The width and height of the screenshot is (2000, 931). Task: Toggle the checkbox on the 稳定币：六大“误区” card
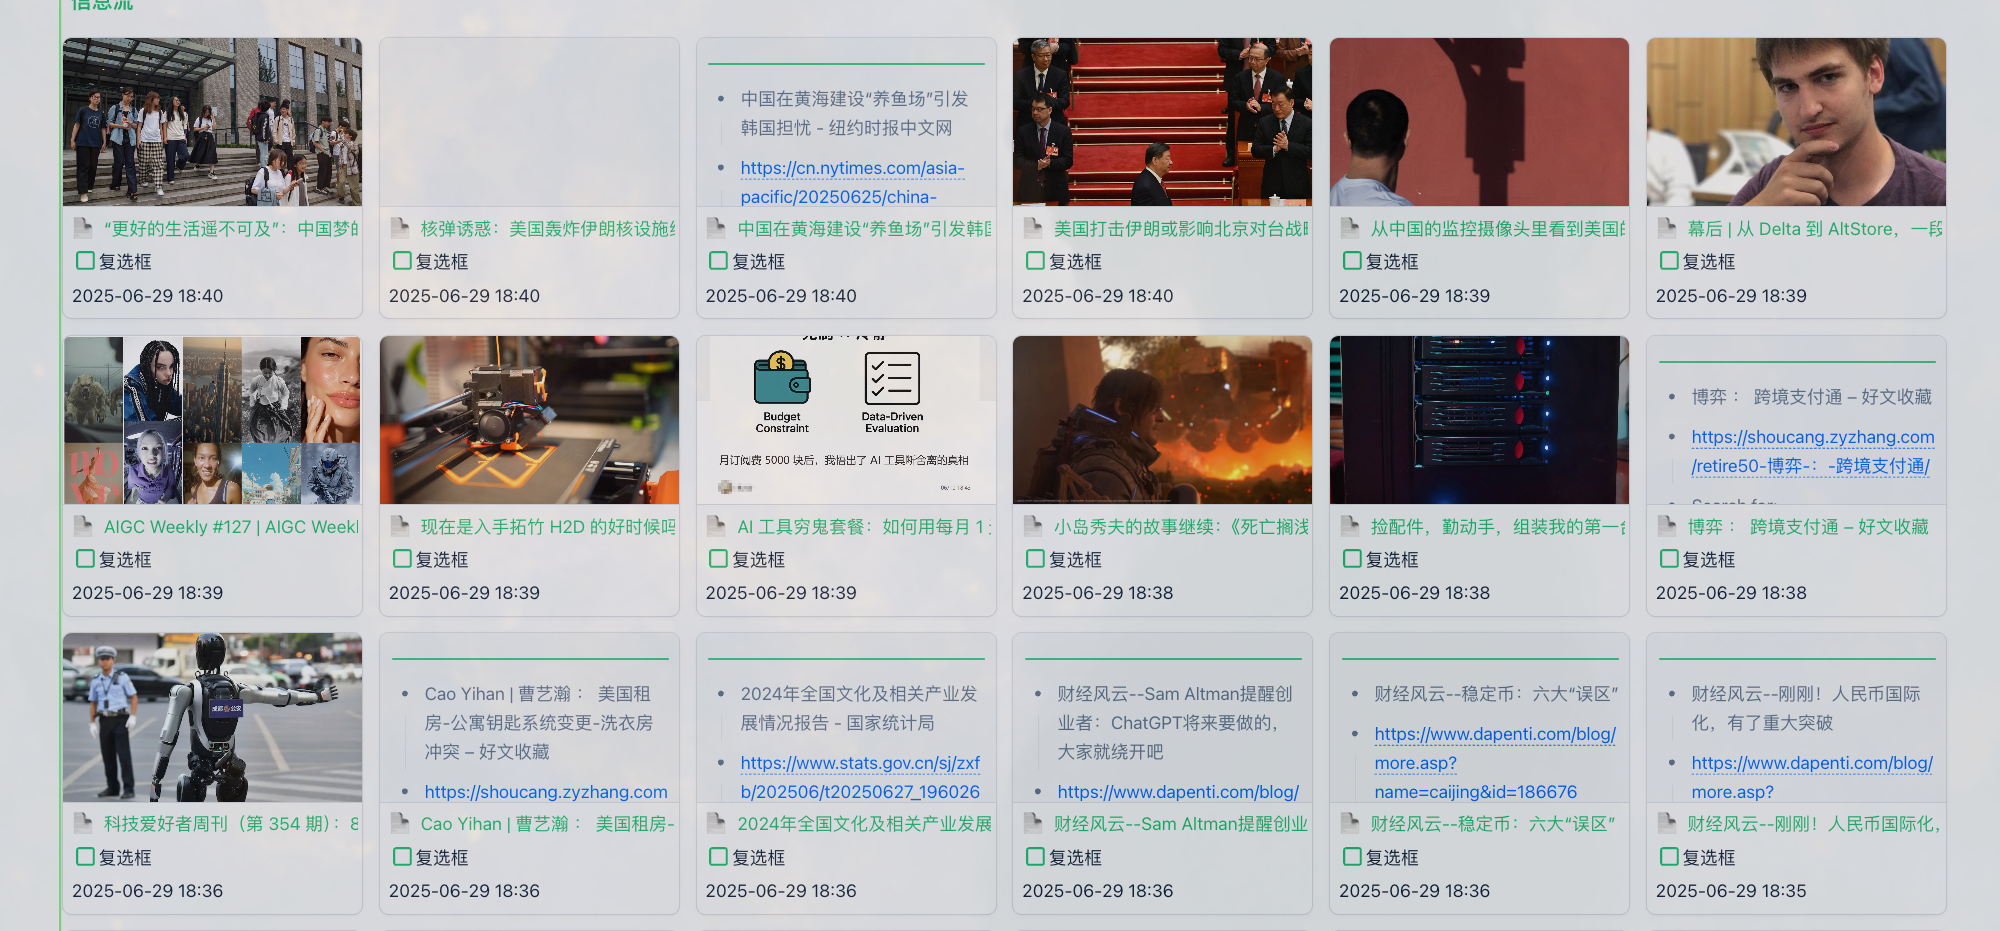tap(1352, 857)
